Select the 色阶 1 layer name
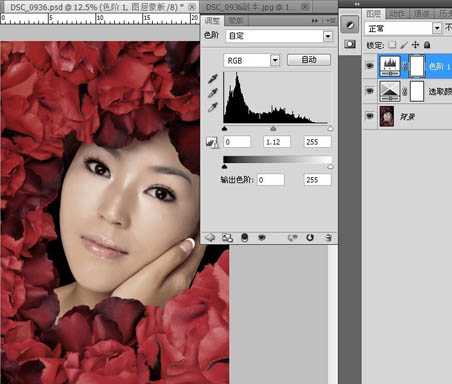 439,67
